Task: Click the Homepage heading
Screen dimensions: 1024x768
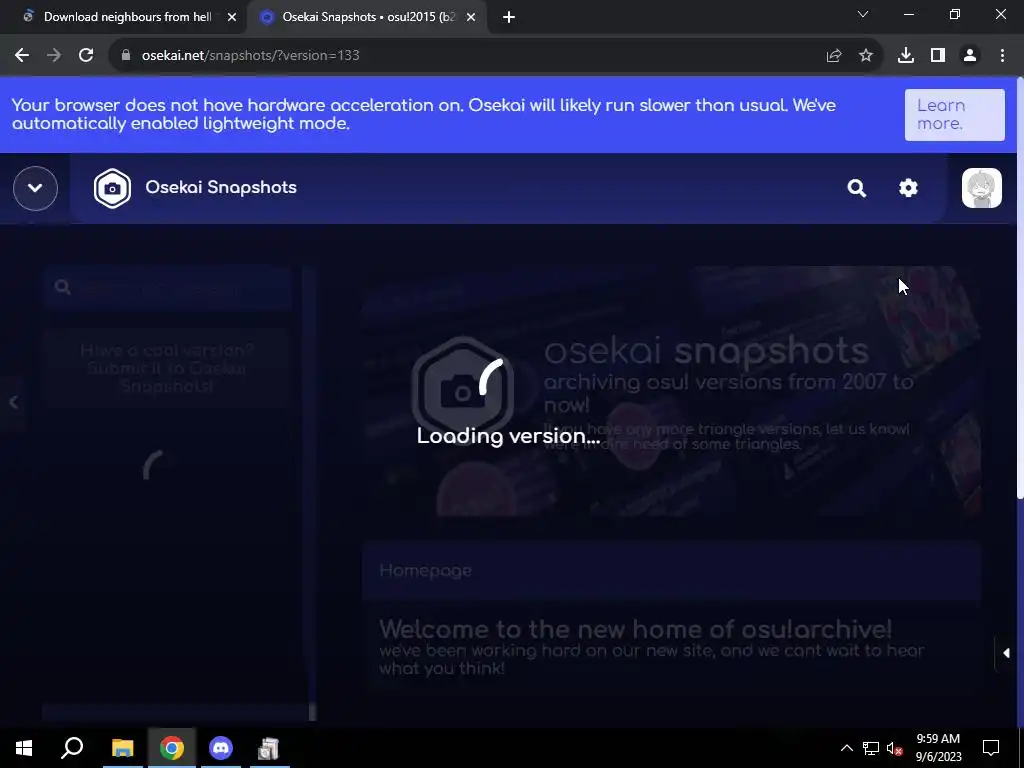Action: 425,571
